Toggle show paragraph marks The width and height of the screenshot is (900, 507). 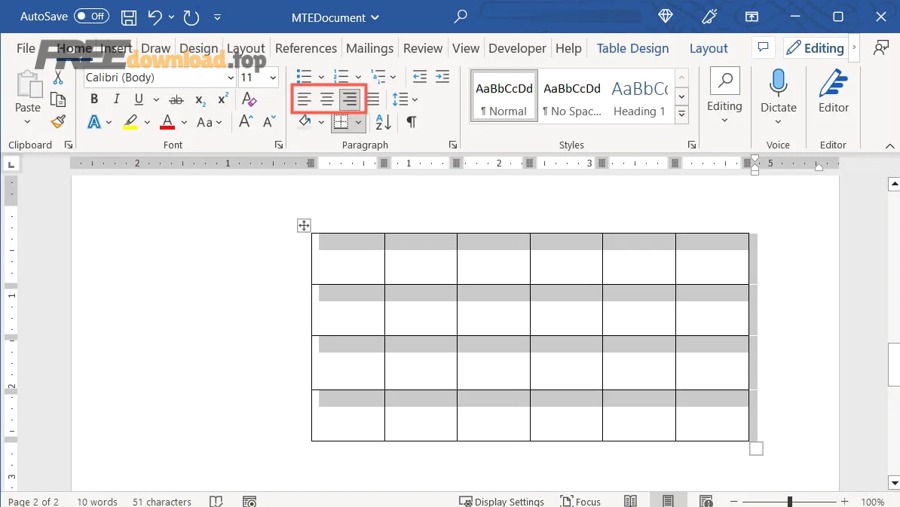(x=411, y=122)
